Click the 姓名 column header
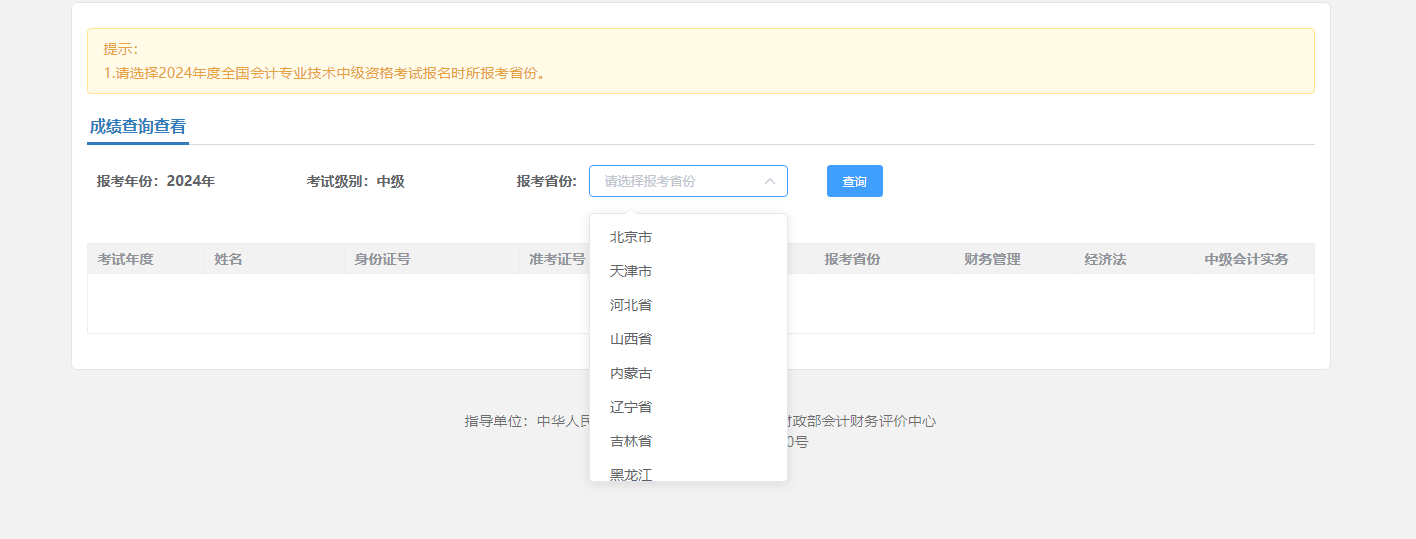The image size is (1416, 539). [228, 259]
